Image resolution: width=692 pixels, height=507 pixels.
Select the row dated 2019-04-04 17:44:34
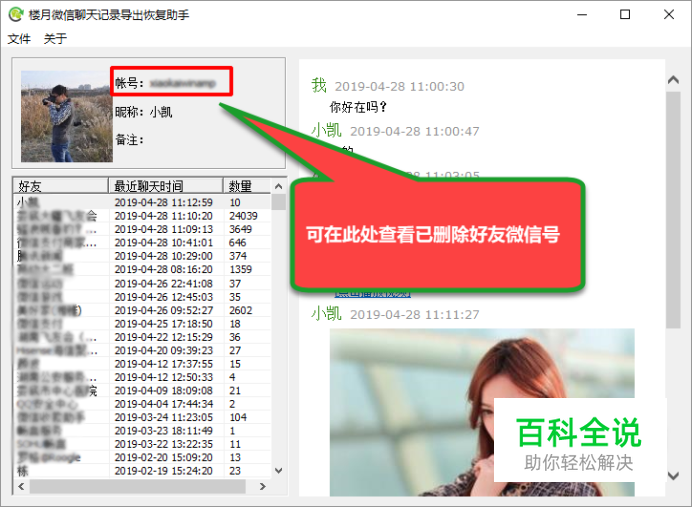pyautogui.click(x=142, y=404)
